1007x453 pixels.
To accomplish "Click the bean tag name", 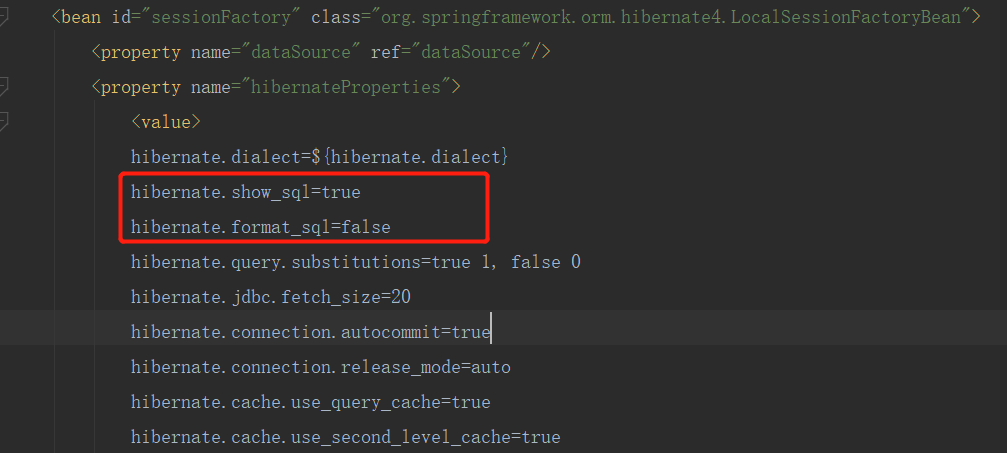I will click(x=80, y=17).
